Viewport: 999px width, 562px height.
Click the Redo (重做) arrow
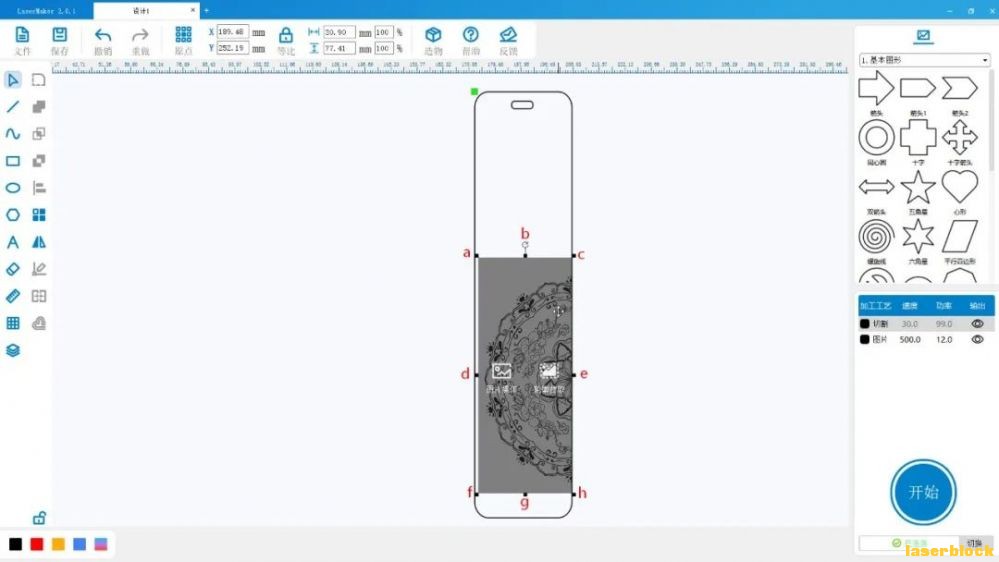point(140,35)
